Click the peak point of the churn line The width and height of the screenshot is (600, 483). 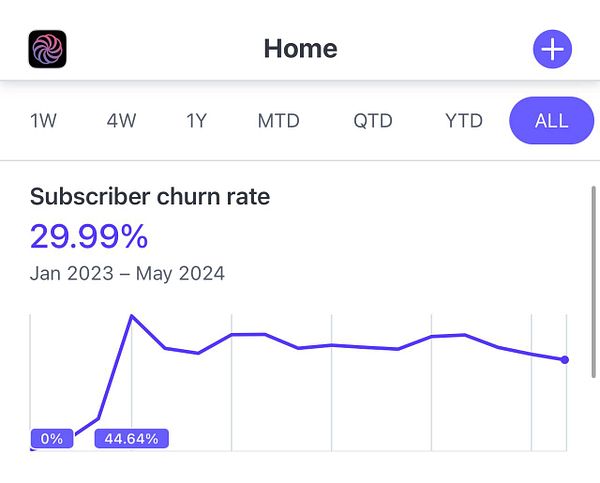[x=132, y=316]
